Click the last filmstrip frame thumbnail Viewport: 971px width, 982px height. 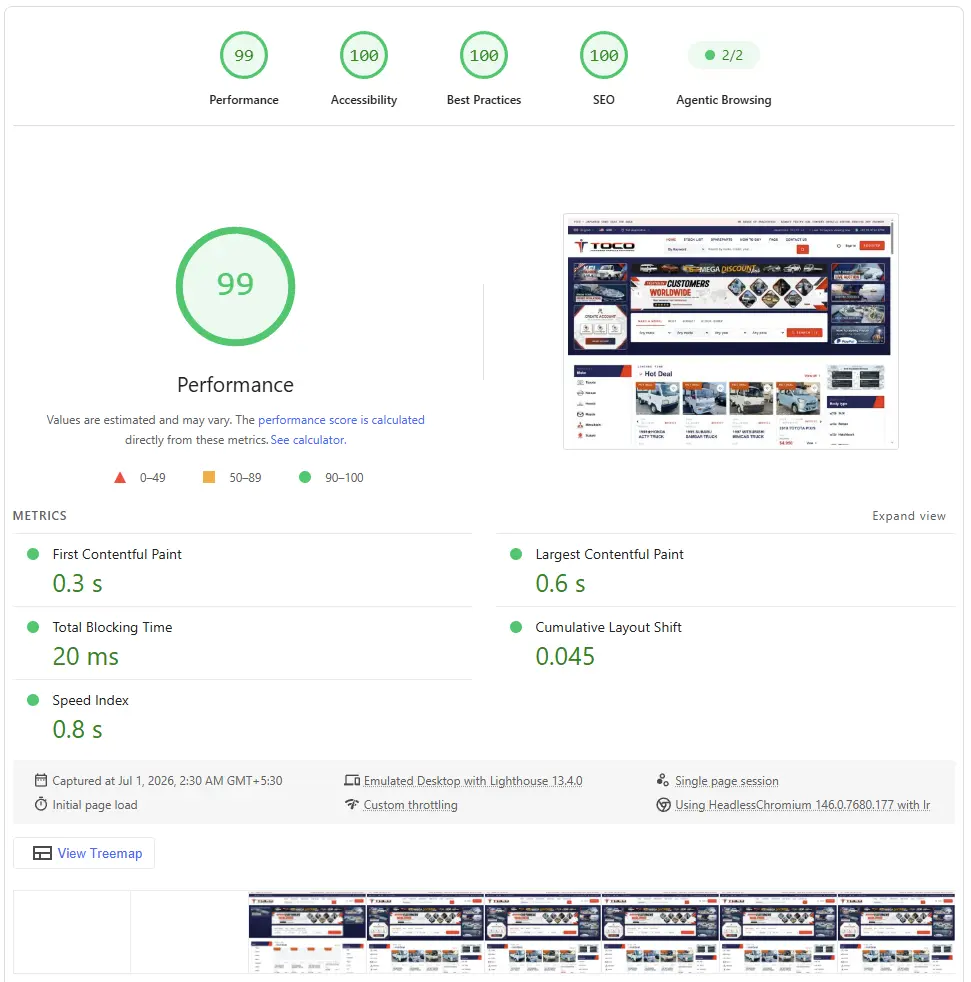point(896,933)
